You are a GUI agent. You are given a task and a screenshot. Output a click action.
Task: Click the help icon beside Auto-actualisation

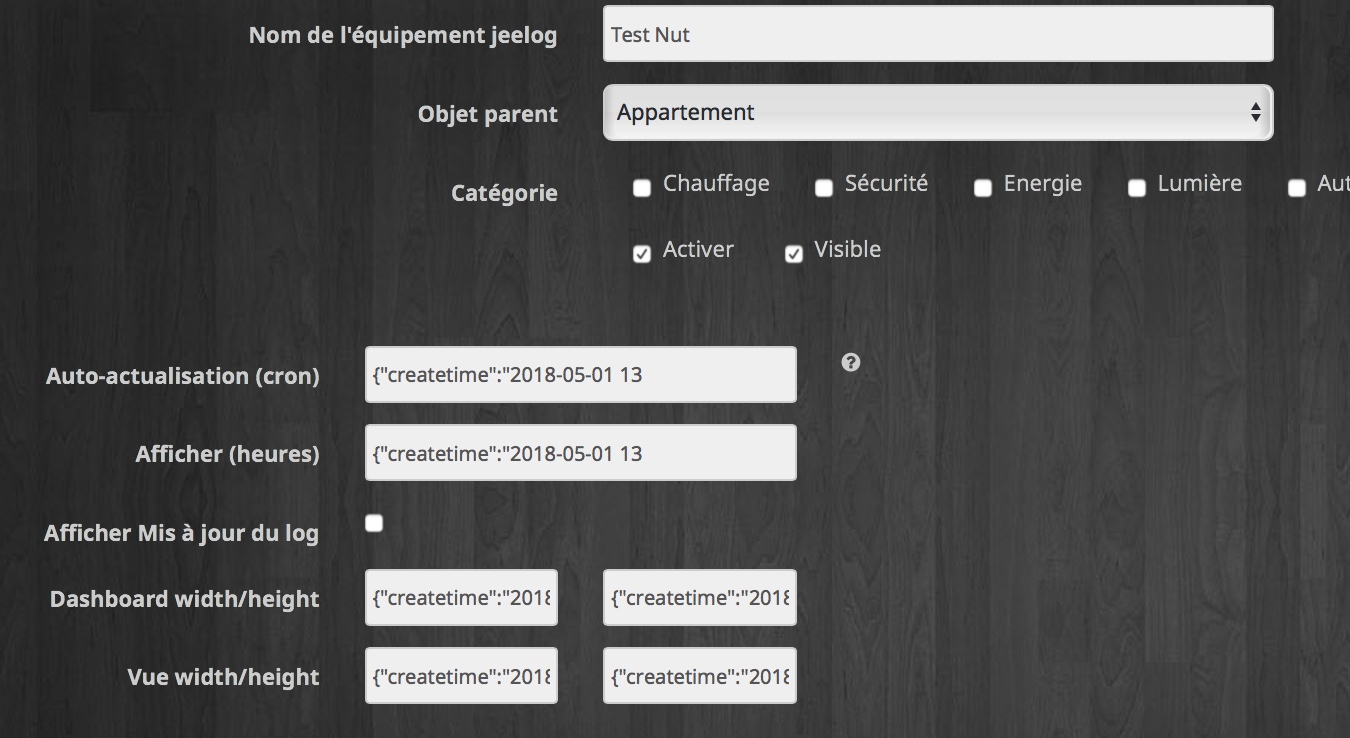[850, 362]
